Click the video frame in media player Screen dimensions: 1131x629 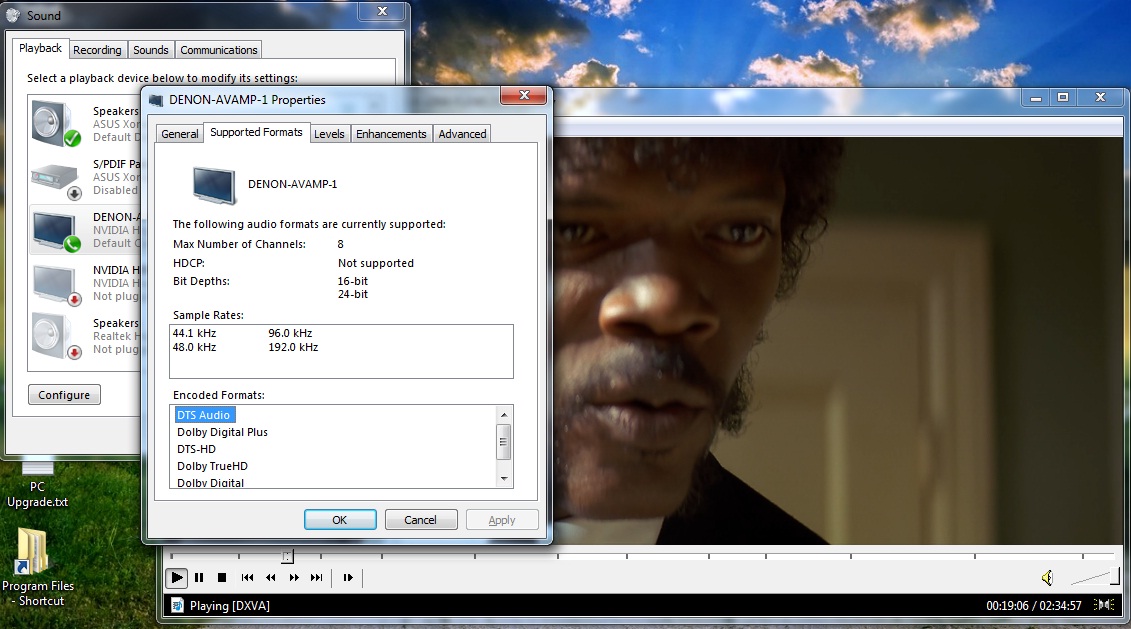838,340
